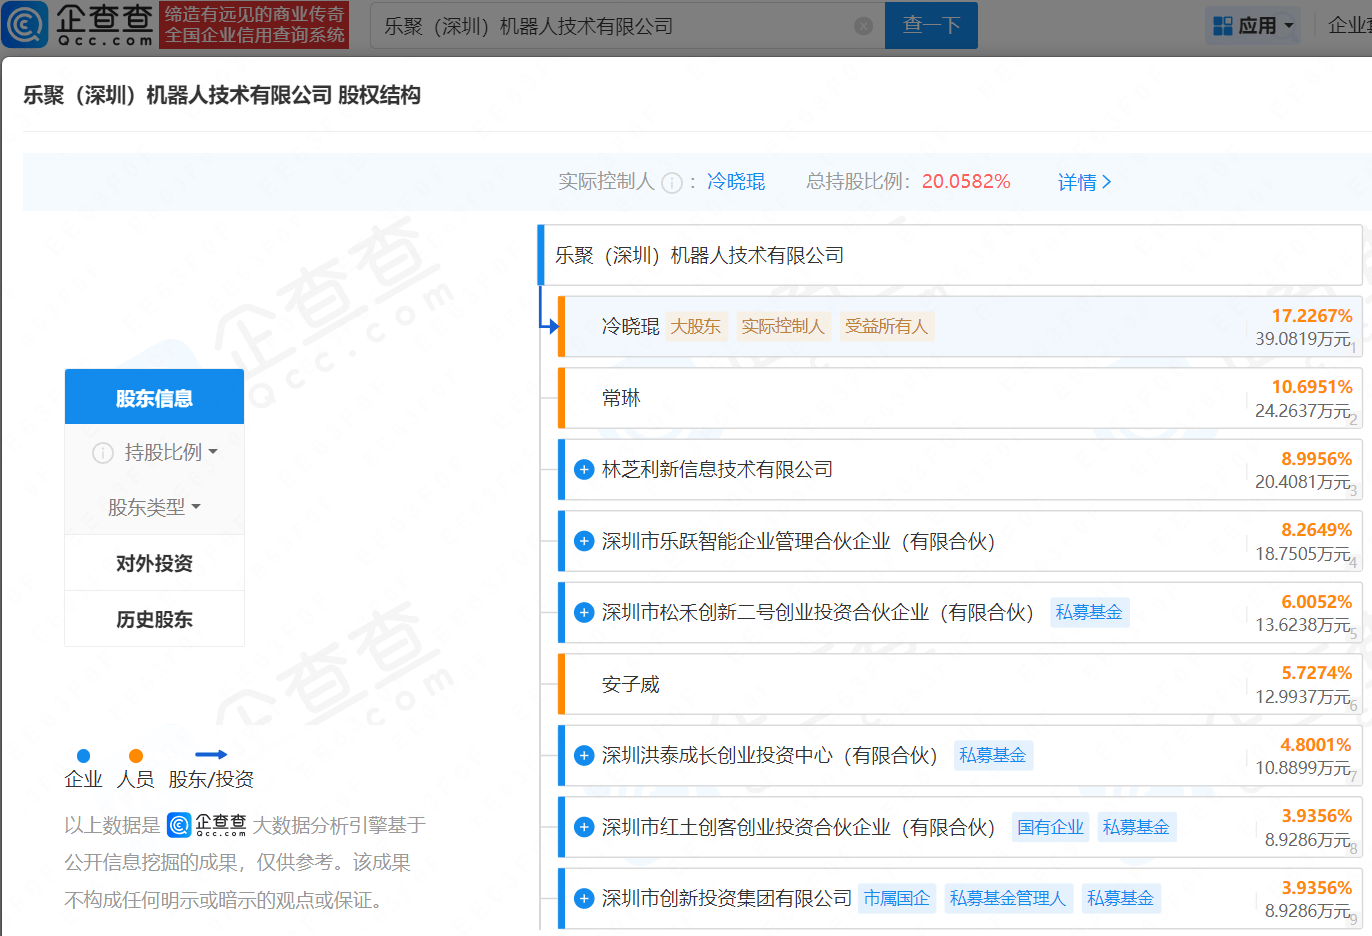Image resolution: width=1372 pixels, height=936 pixels.
Task: Click 私募基金 tag on 红土创客 row
Action: pyautogui.click(x=1136, y=827)
